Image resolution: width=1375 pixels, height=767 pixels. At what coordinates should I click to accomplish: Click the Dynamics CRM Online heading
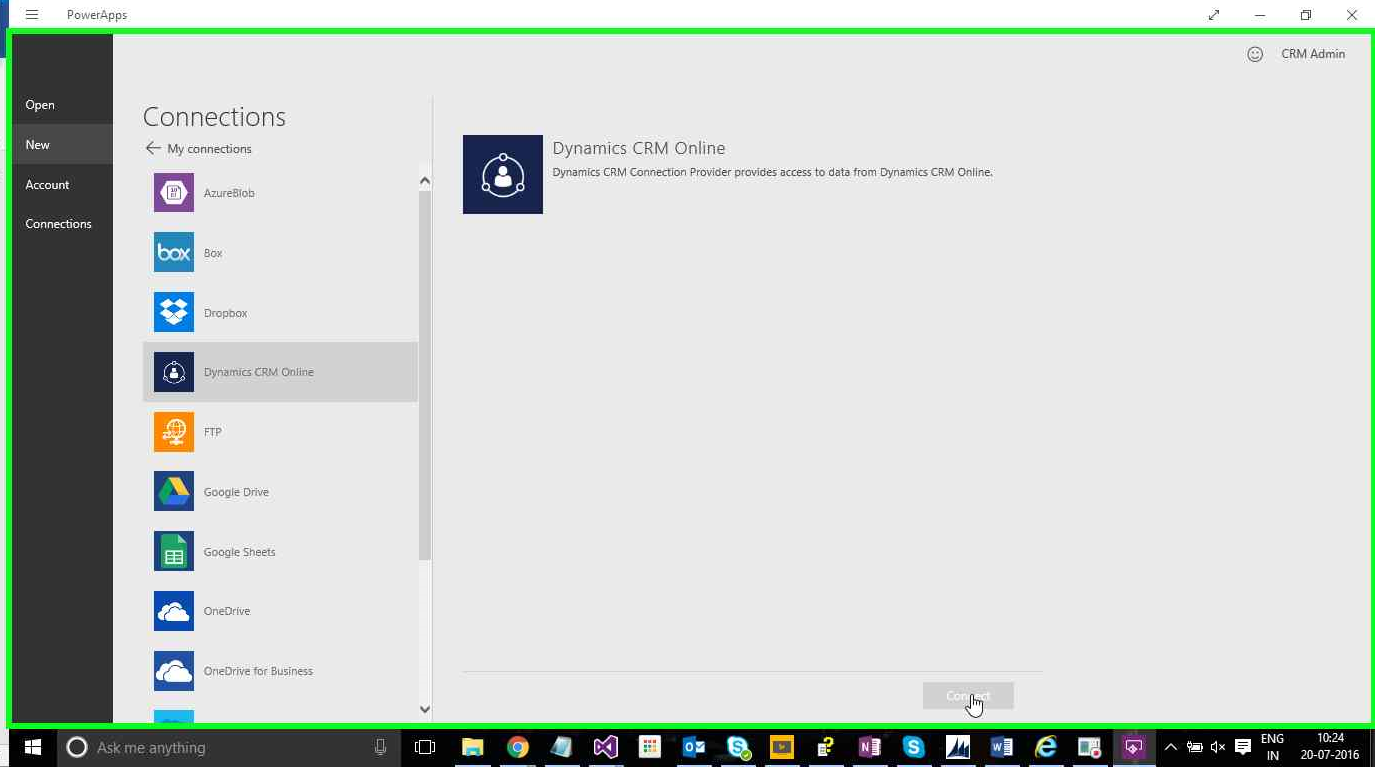pyautogui.click(x=639, y=148)
